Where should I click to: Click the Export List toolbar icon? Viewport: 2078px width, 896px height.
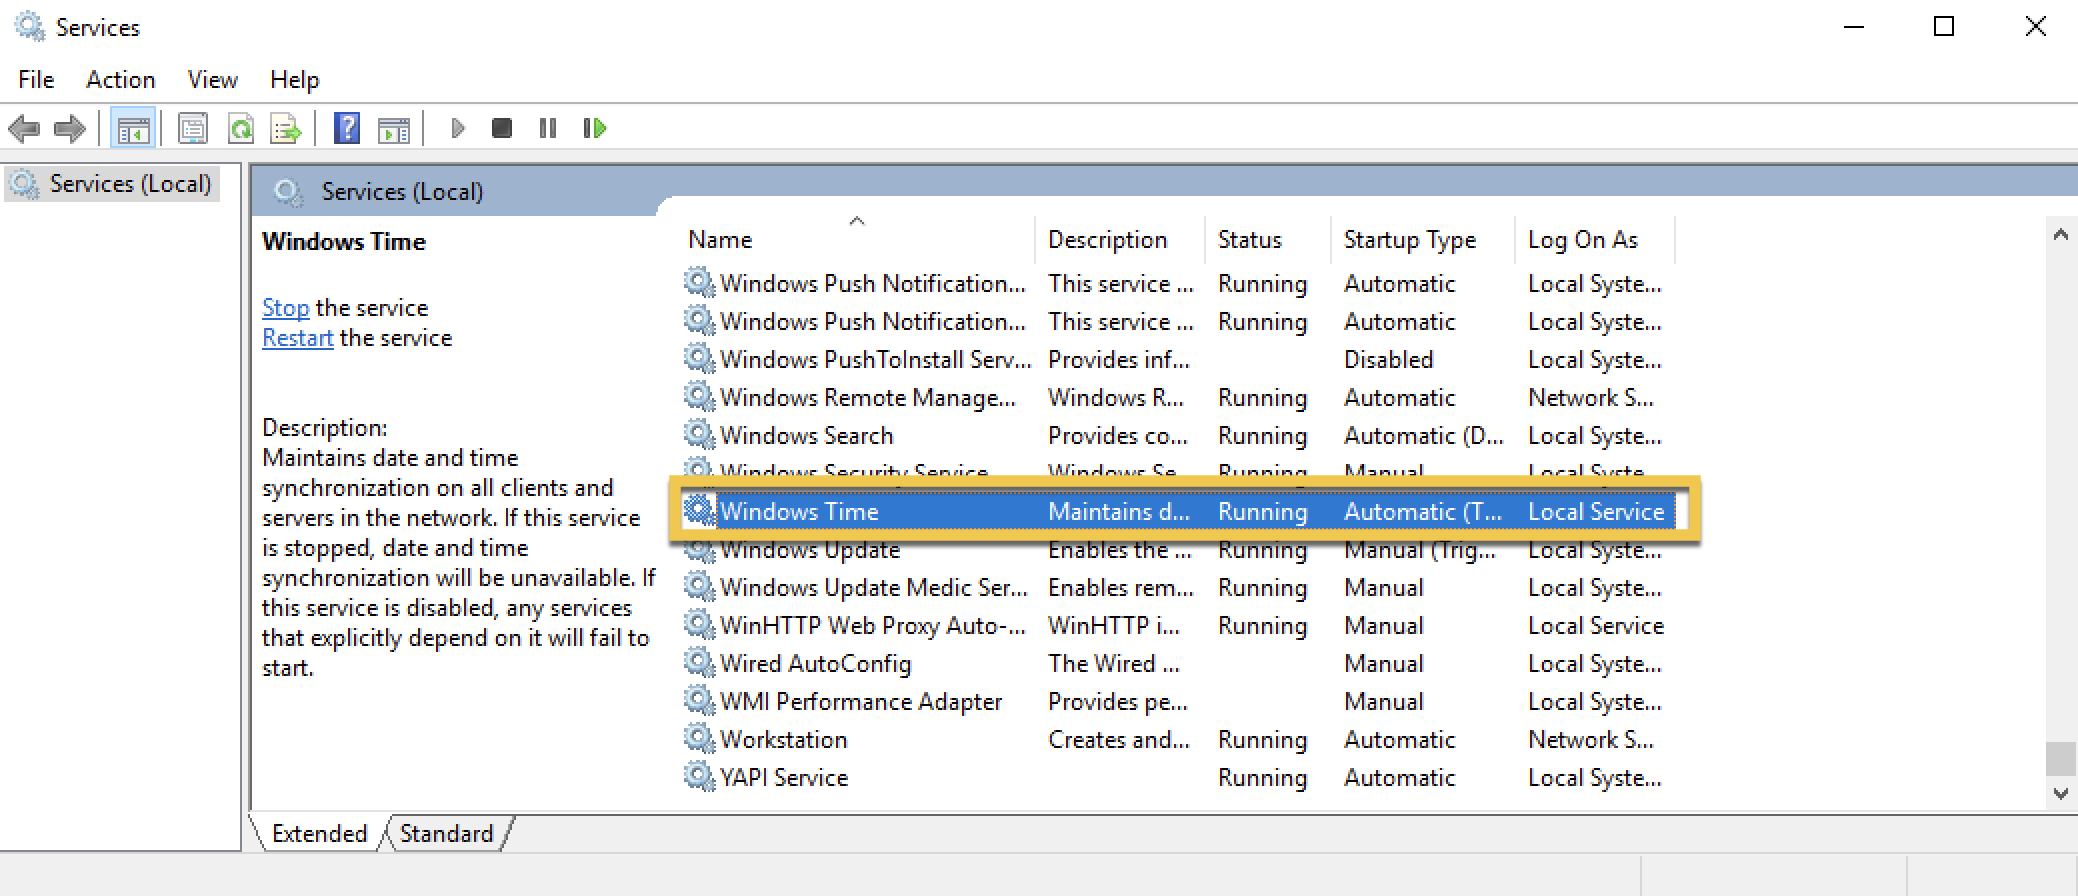pyautogui.click(x=286, y=129)
